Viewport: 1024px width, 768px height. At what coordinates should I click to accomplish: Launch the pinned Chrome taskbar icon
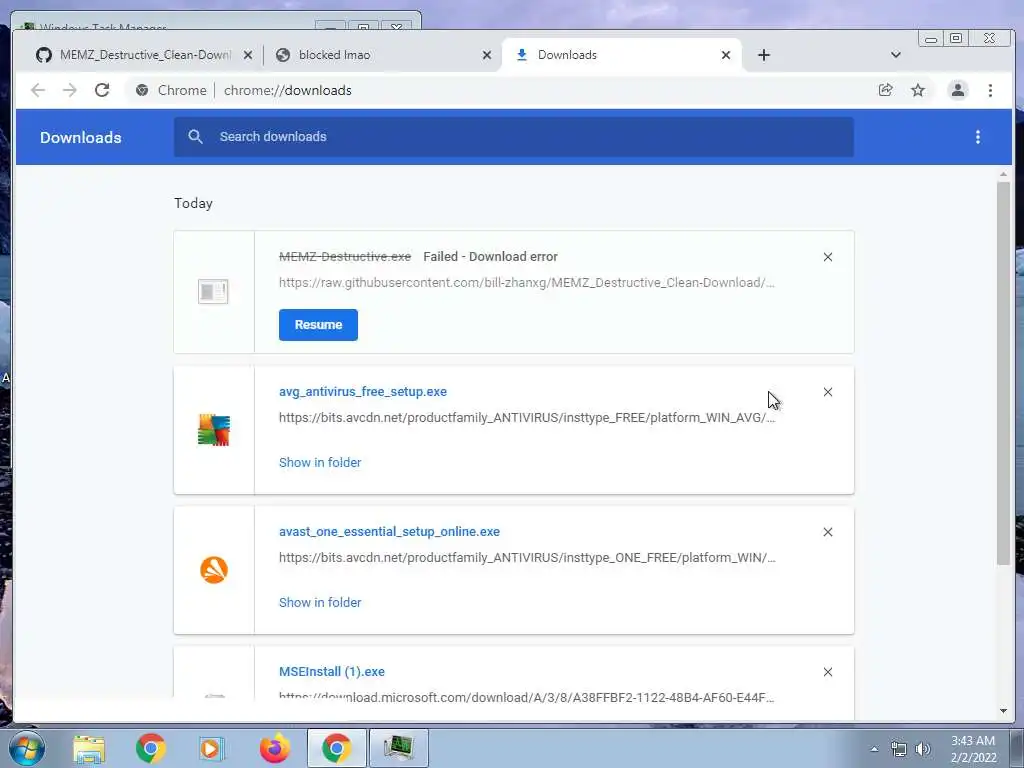tap(150, 748)
